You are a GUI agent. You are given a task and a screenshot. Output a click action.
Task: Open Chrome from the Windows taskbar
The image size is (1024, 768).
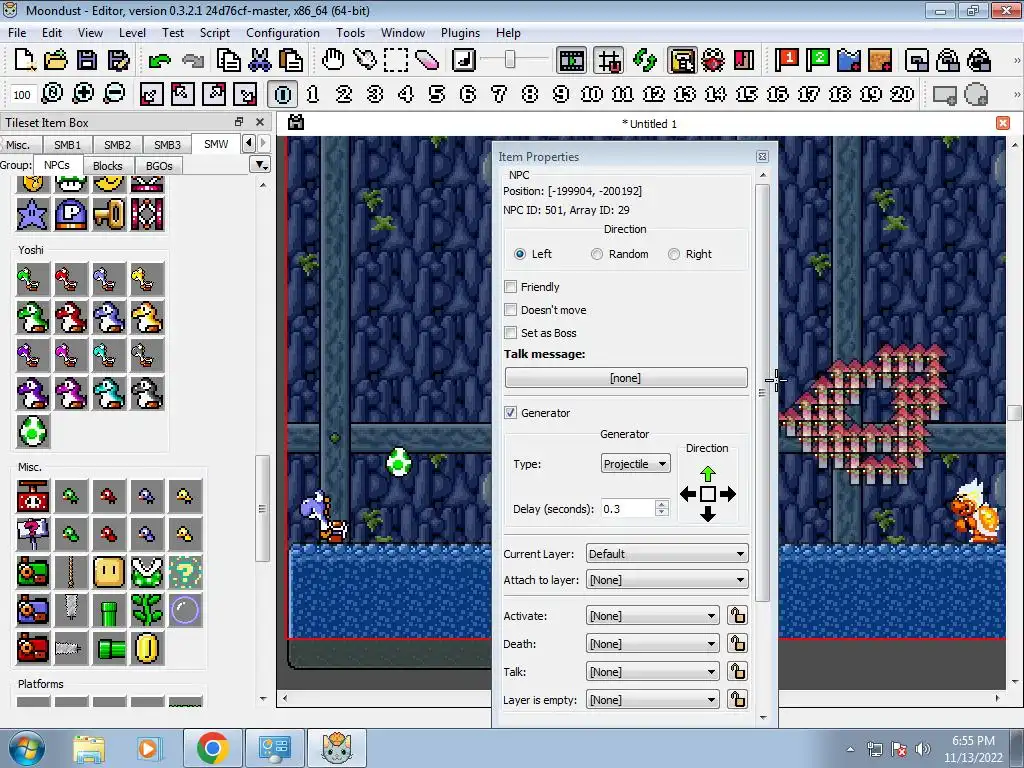[x=212, y=748]
